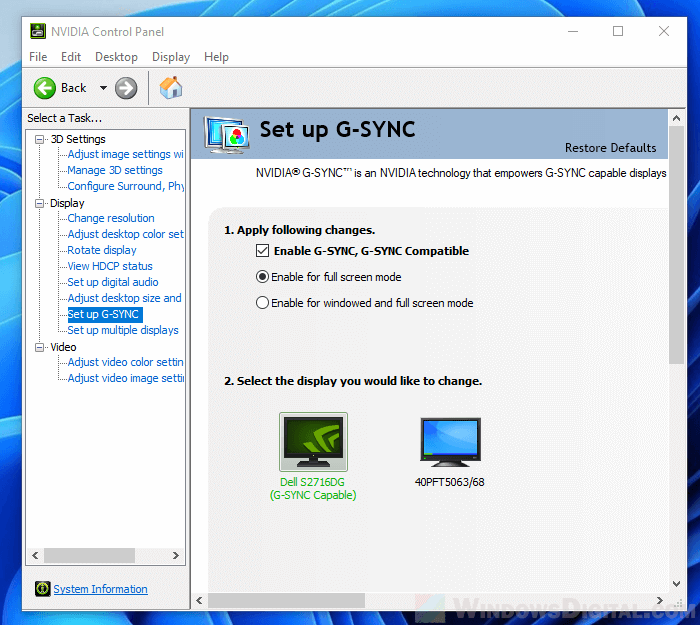This screenshot has height=625, width=700.
Task: Collapse the 3D Settings tree node
Action: 39,139
